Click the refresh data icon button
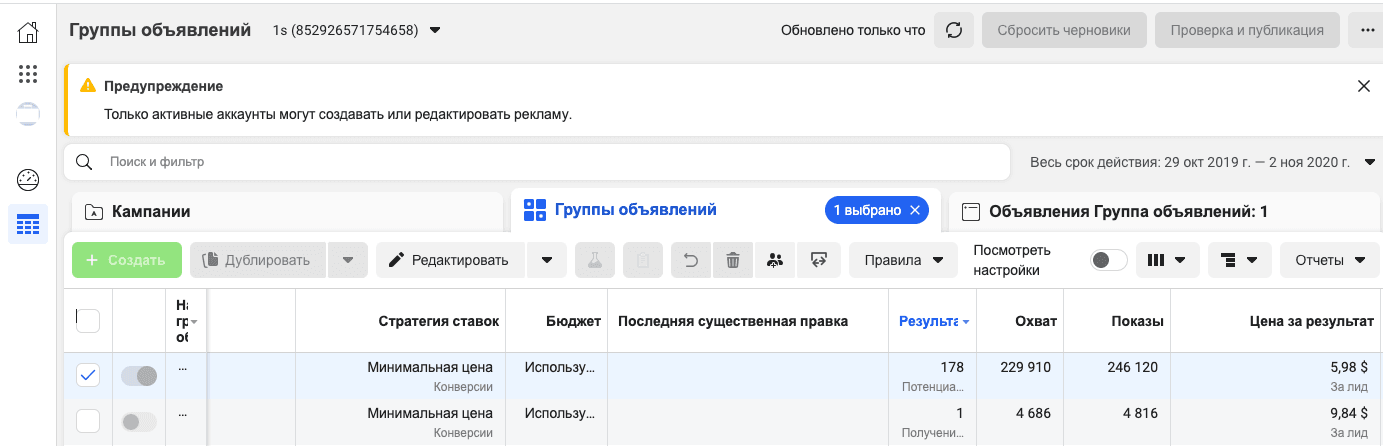The image size is (1383, 446). coord(953,30)
